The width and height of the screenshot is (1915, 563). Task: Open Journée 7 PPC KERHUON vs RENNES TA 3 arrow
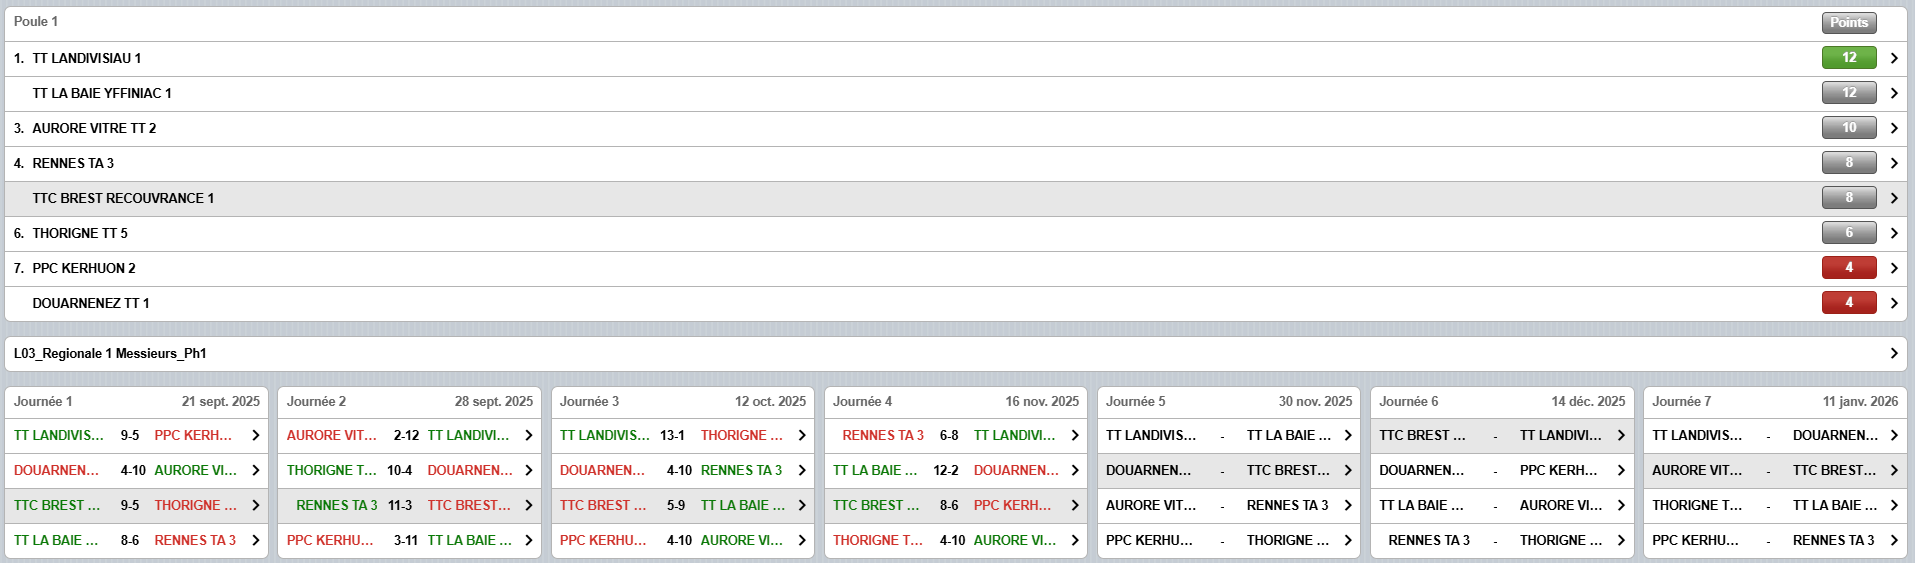pyautogui.click(x=1893, y=541)
